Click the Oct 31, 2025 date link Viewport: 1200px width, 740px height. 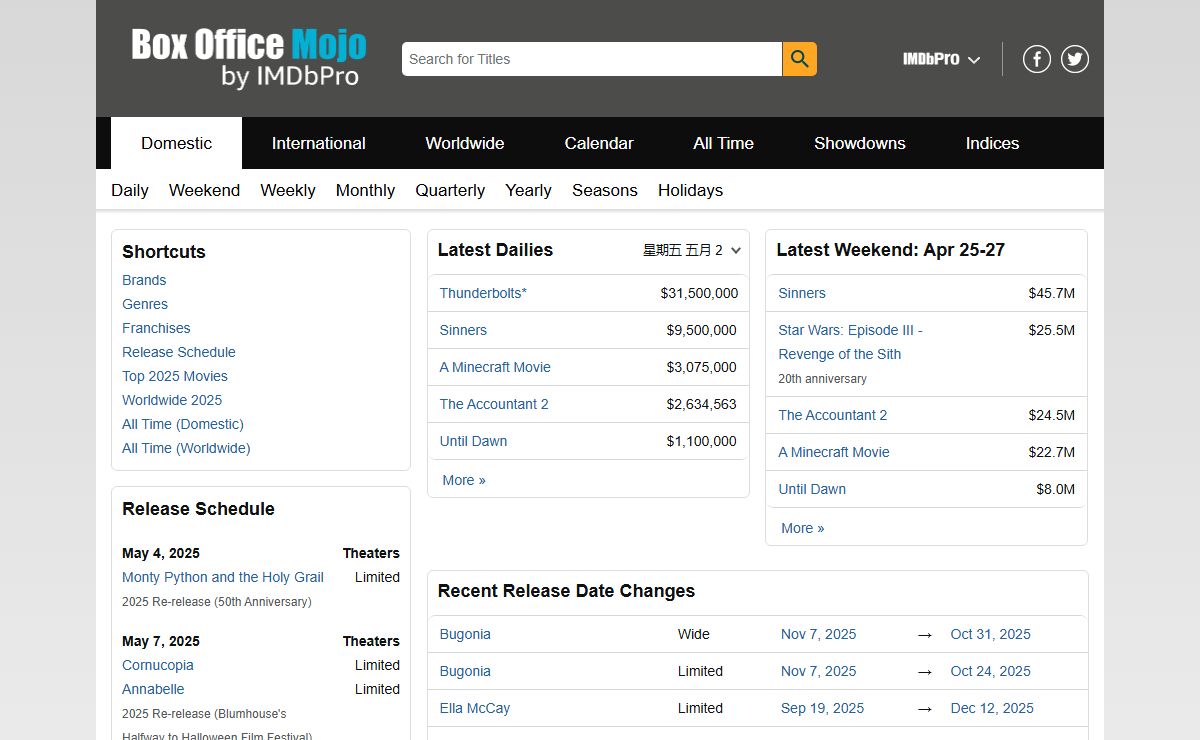tap(991, 634)
